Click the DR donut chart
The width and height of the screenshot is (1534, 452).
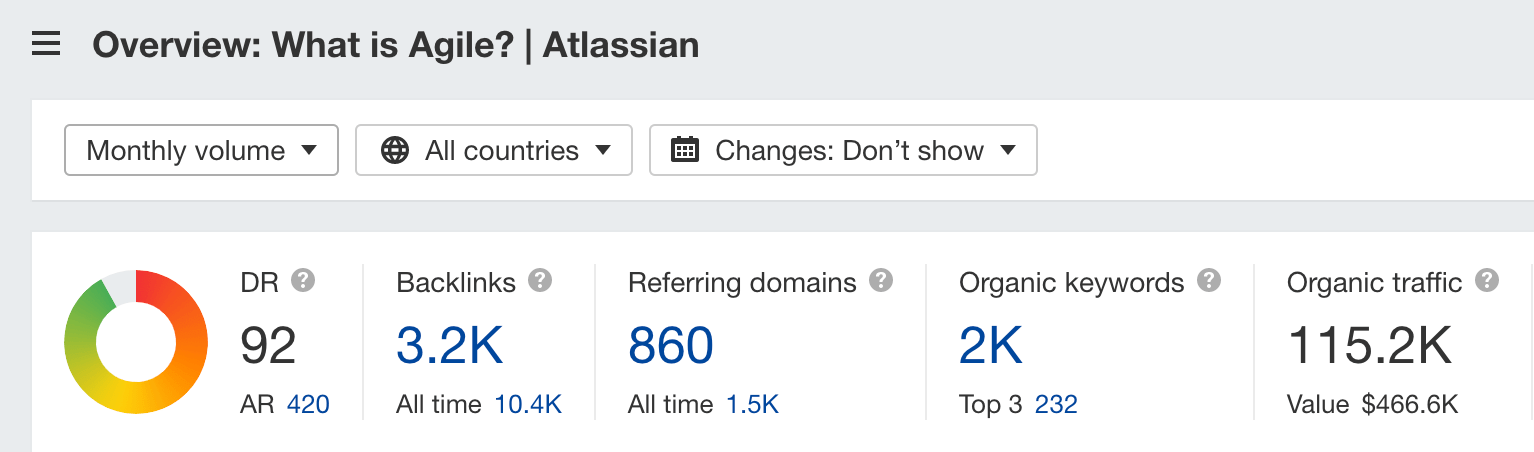pos(136,342)
